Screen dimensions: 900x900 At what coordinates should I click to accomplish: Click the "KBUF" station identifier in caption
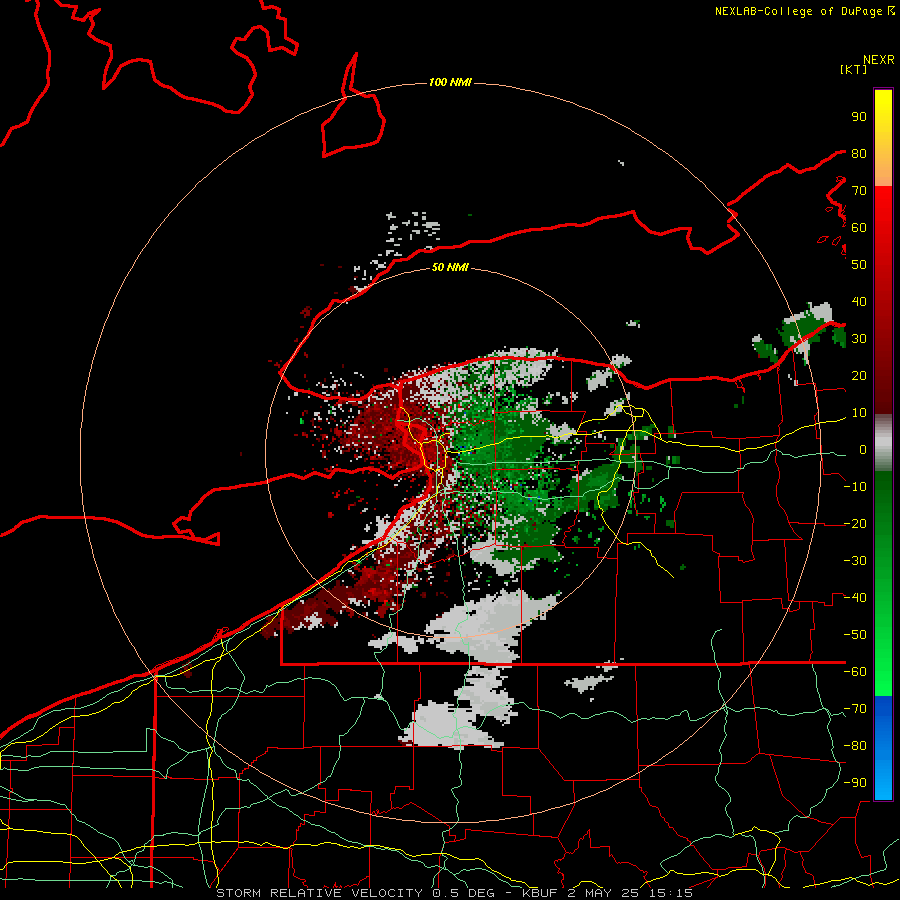pyautogui.click(x=541, y=893)
